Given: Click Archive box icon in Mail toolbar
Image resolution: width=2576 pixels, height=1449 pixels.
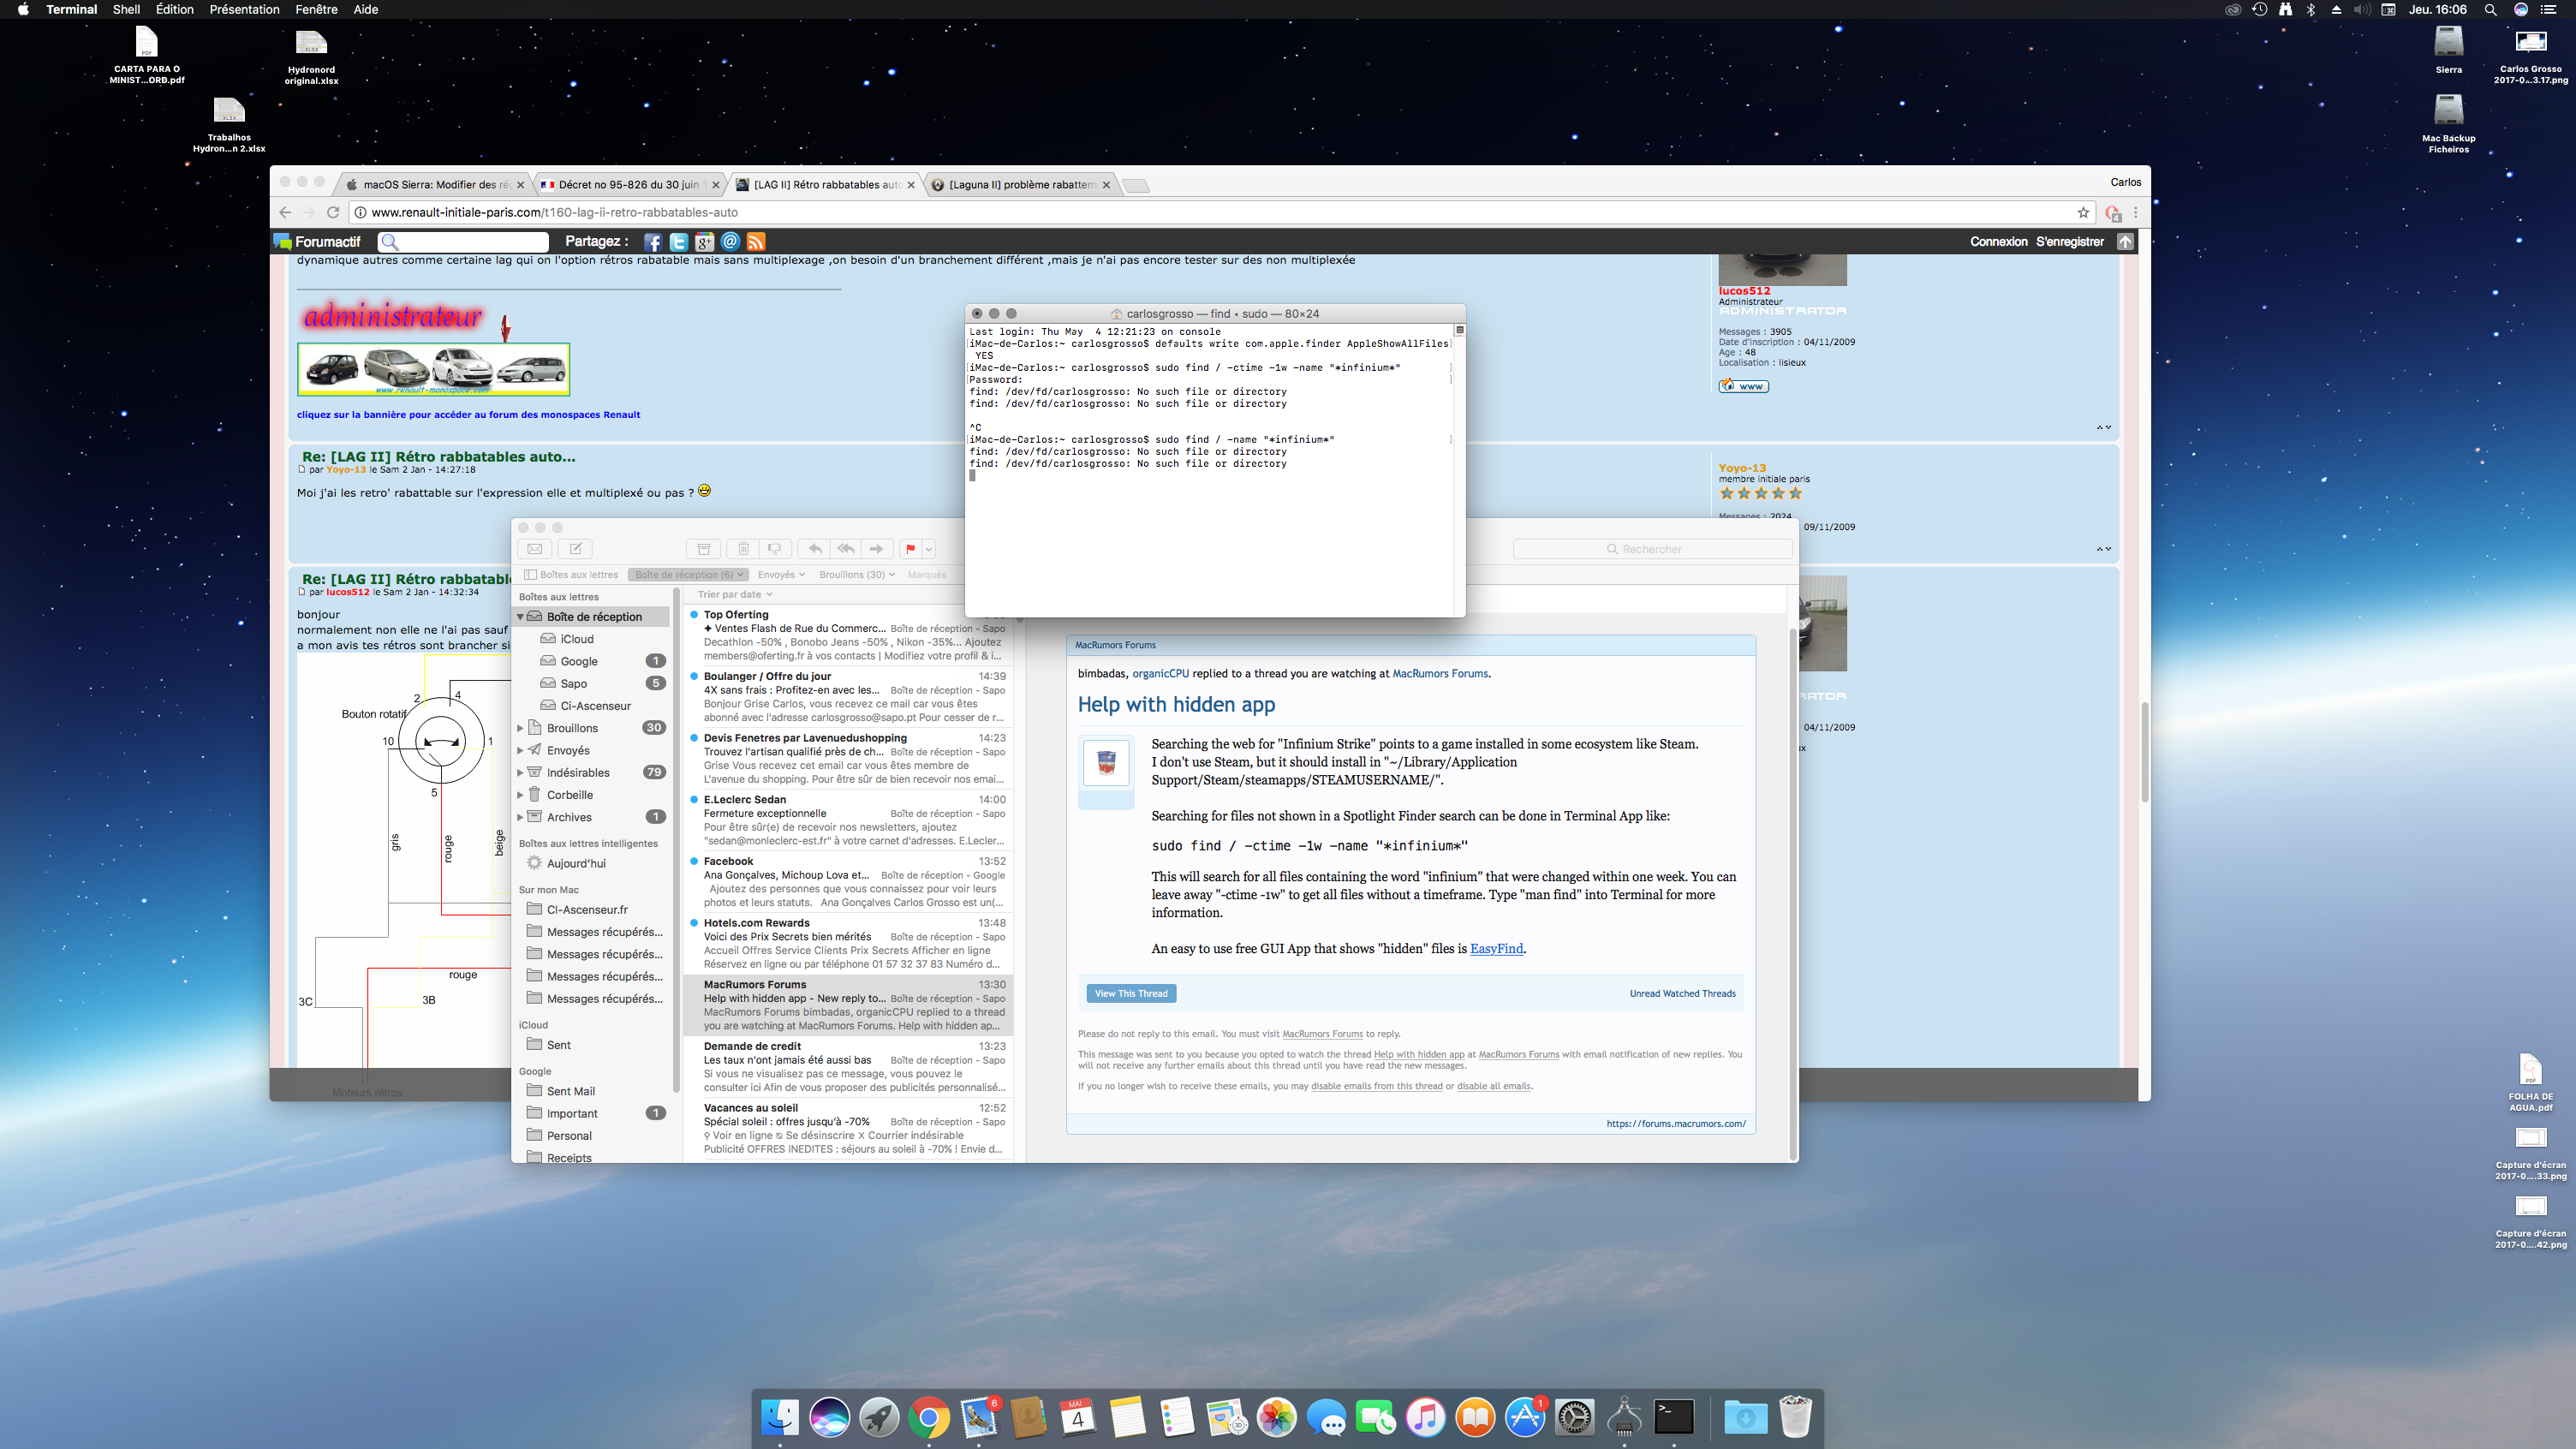Looking at the screenshot, I should tap(703, 549).
